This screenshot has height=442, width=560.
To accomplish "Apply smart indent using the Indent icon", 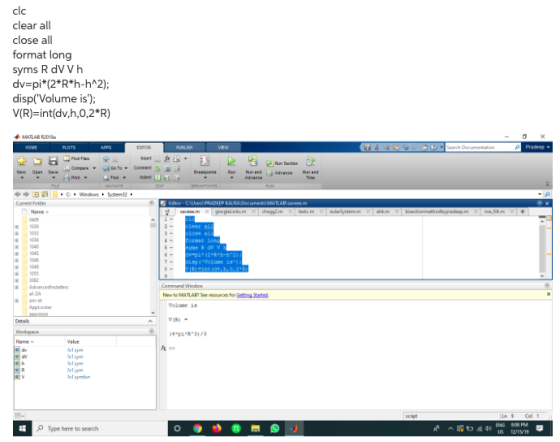I will click(157, 178).
